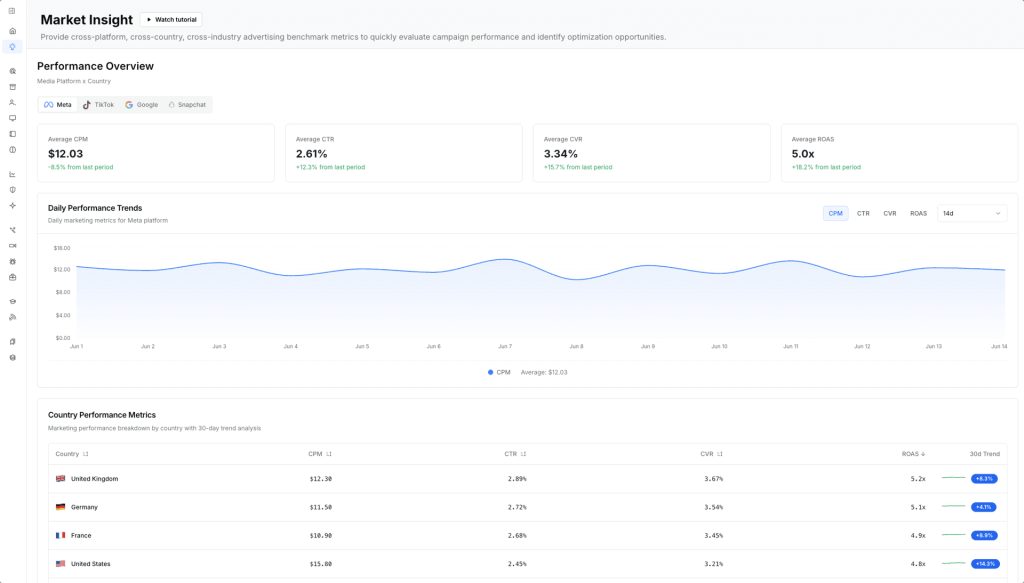
Task: Open the signal feed sidebar icon
Action: 12,317
